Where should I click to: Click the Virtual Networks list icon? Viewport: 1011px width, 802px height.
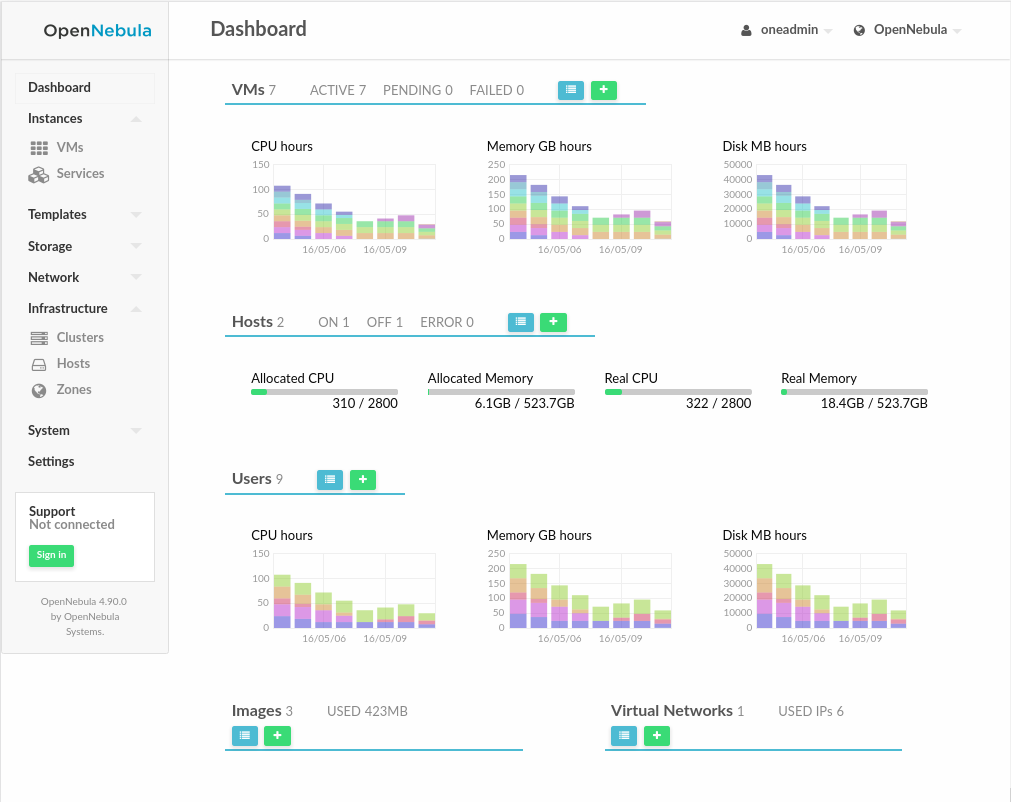tap(624, 736)
